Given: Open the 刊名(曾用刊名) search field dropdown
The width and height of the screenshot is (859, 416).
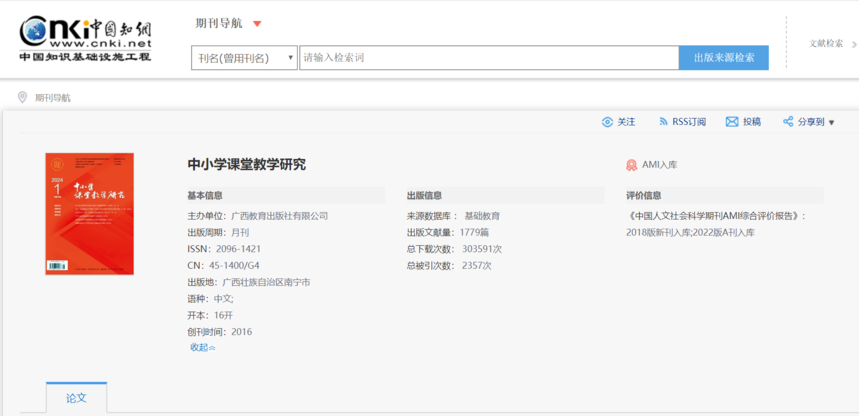Looking at the screenshot, I should point(244,58).
